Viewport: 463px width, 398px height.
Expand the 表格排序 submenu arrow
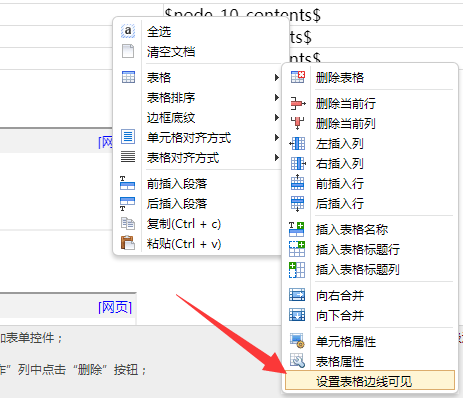(x=277, y=97)
